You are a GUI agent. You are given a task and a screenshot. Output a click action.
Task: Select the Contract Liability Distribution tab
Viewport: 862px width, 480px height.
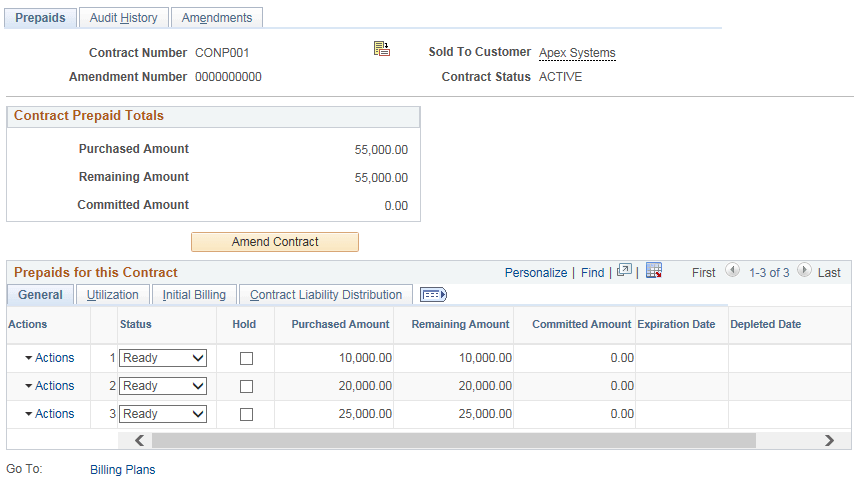[326, 295]
